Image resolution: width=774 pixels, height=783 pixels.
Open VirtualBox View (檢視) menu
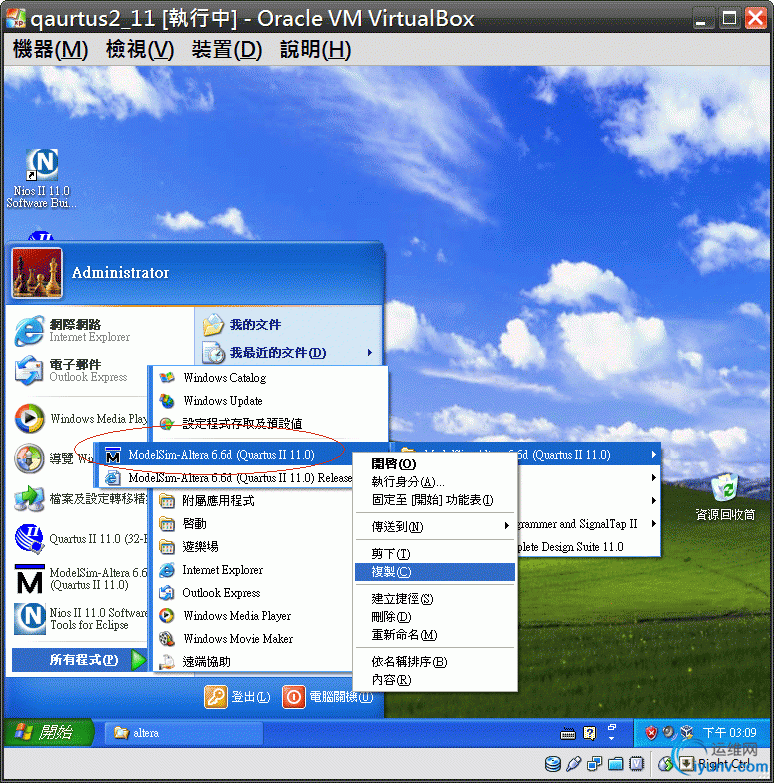point(140,49)
